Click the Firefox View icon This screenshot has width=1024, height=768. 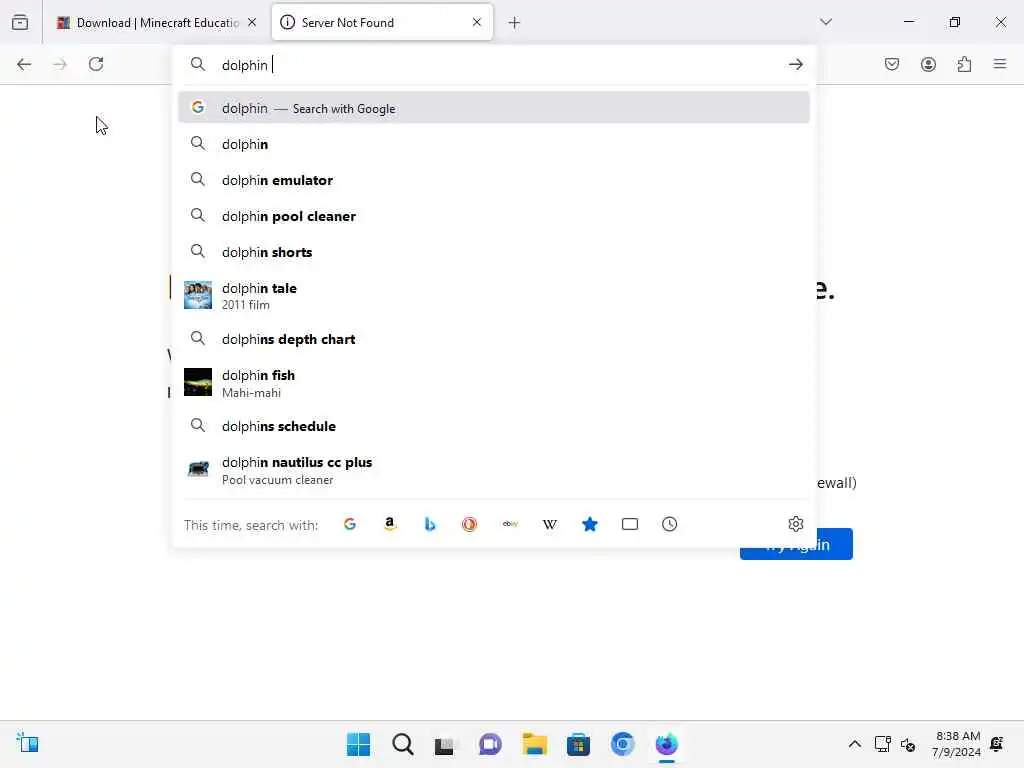[20, 23]
